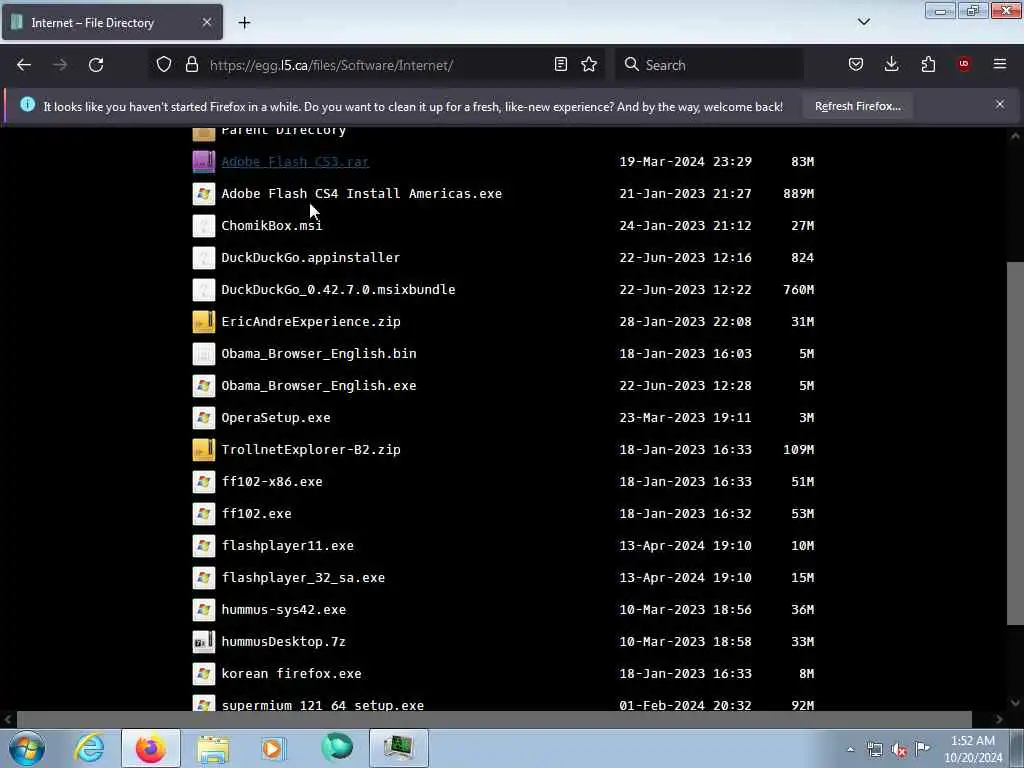Open the ChomikBox.msi file link
1024x768 pixels.
click(x=272, y=225)
